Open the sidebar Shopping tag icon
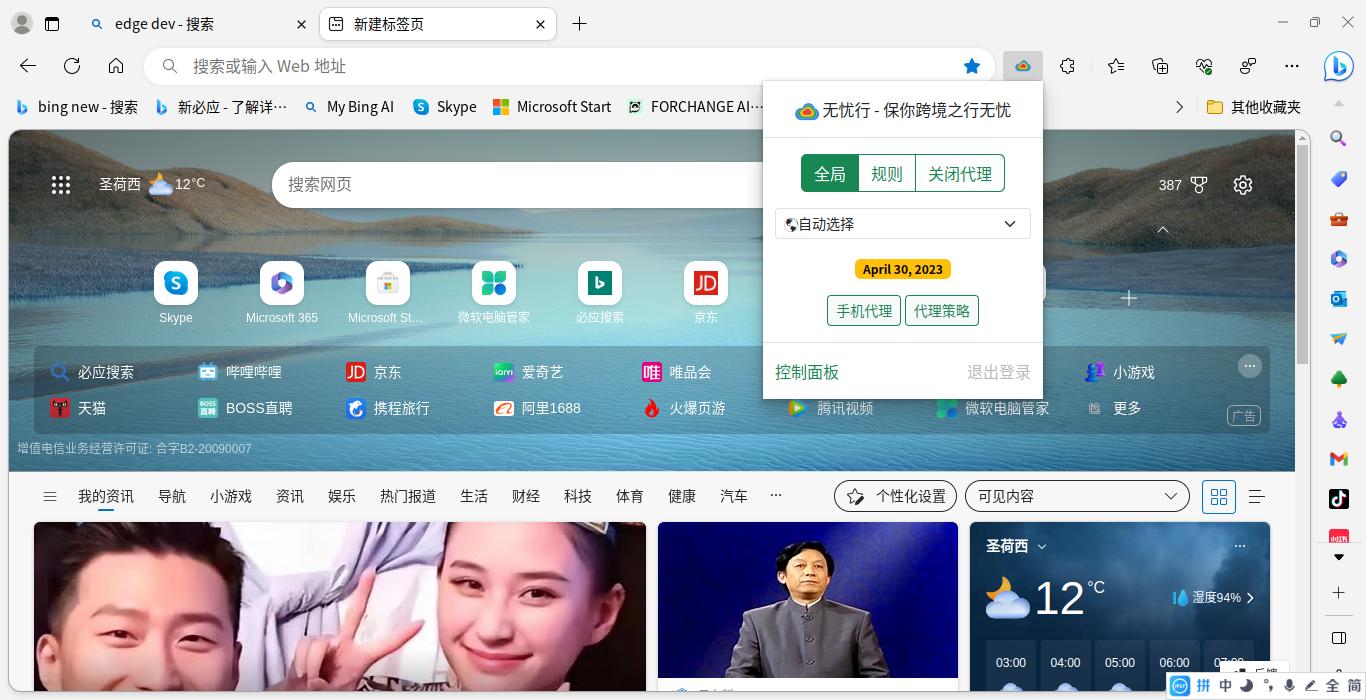Image resolution: width=1366 pixels, height=700 pixels. point(1338,178)
